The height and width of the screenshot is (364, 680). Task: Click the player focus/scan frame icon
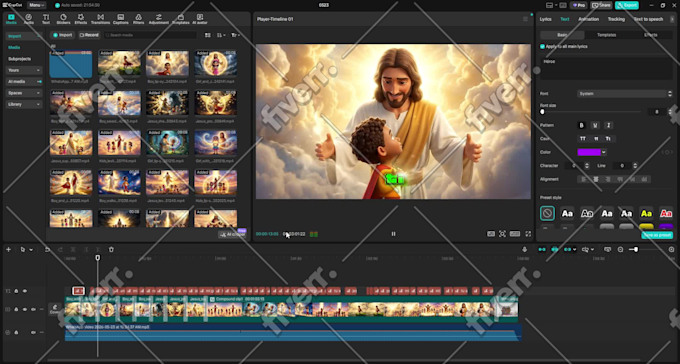coord(502,234)
